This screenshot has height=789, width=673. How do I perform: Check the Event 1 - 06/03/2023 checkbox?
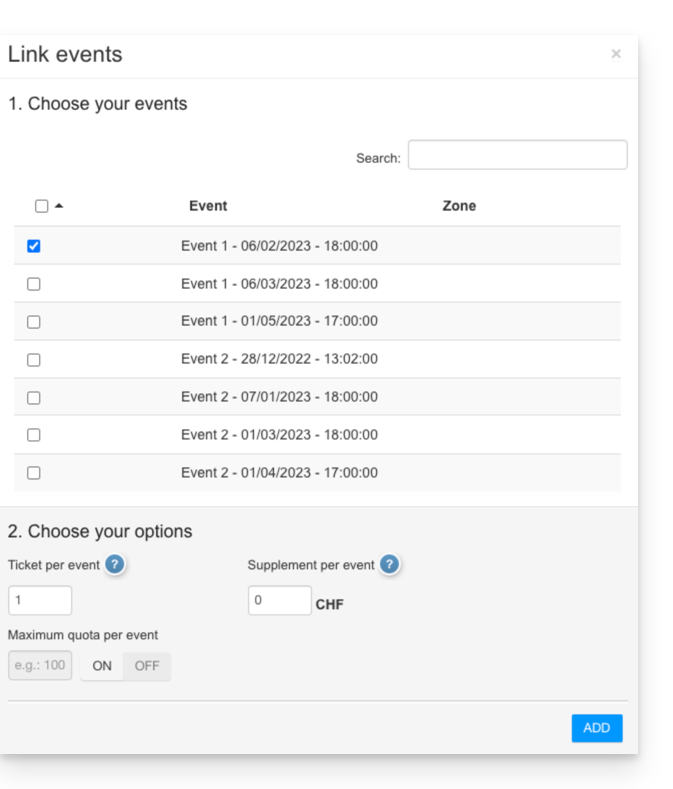34,284
